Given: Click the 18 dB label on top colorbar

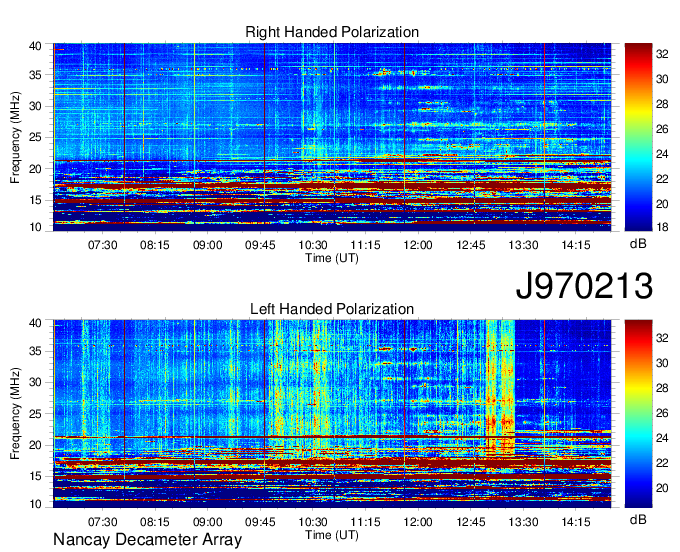Looking at the screenshot, I should (x=662, y=227).
